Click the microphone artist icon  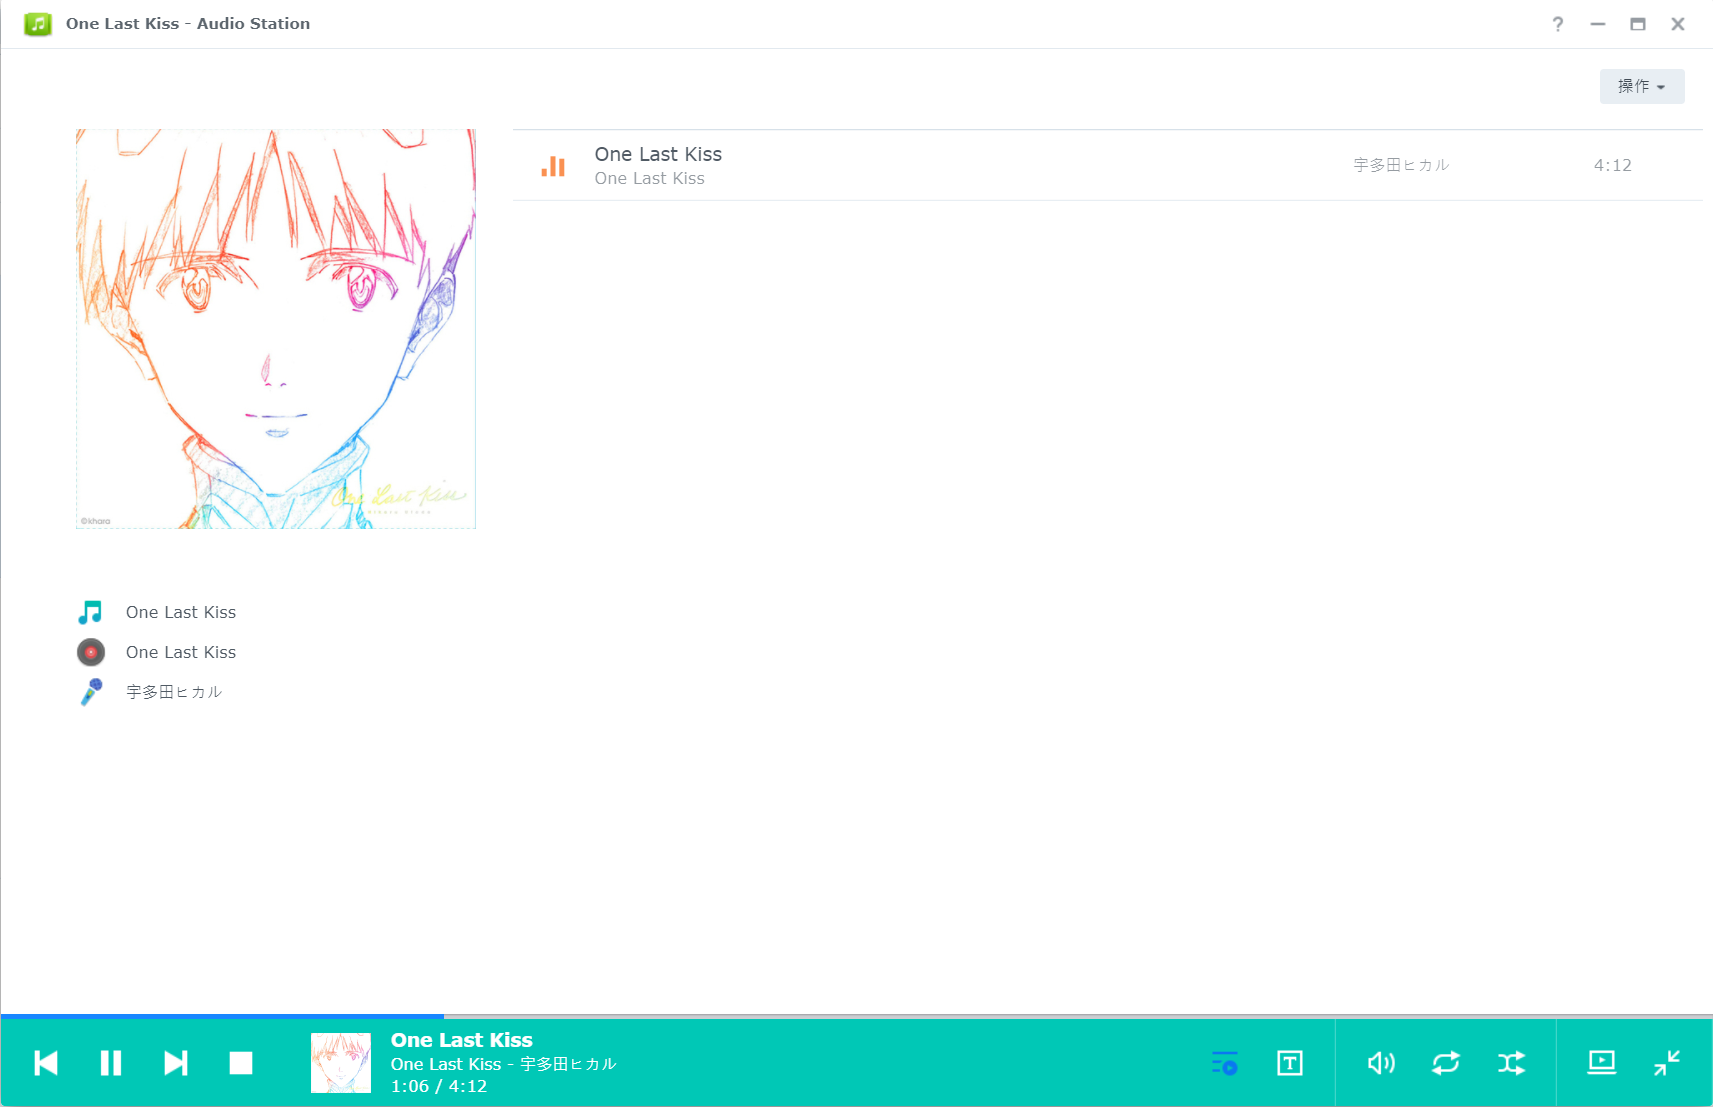(91, 692)
